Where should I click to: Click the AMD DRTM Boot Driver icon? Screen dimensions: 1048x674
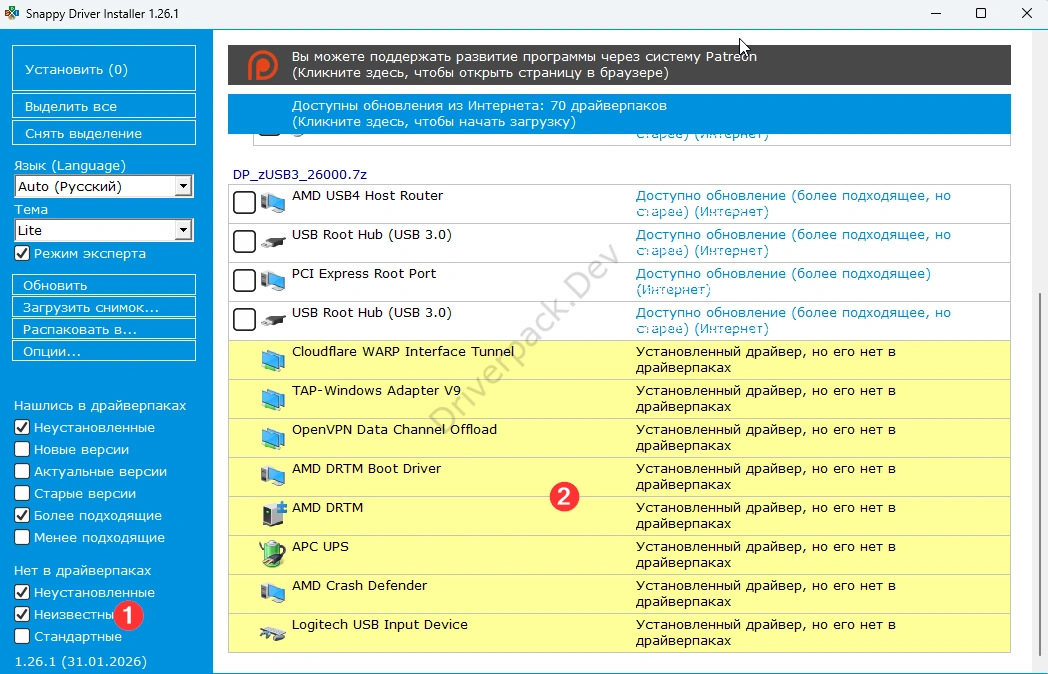click(x=273, y=476)
